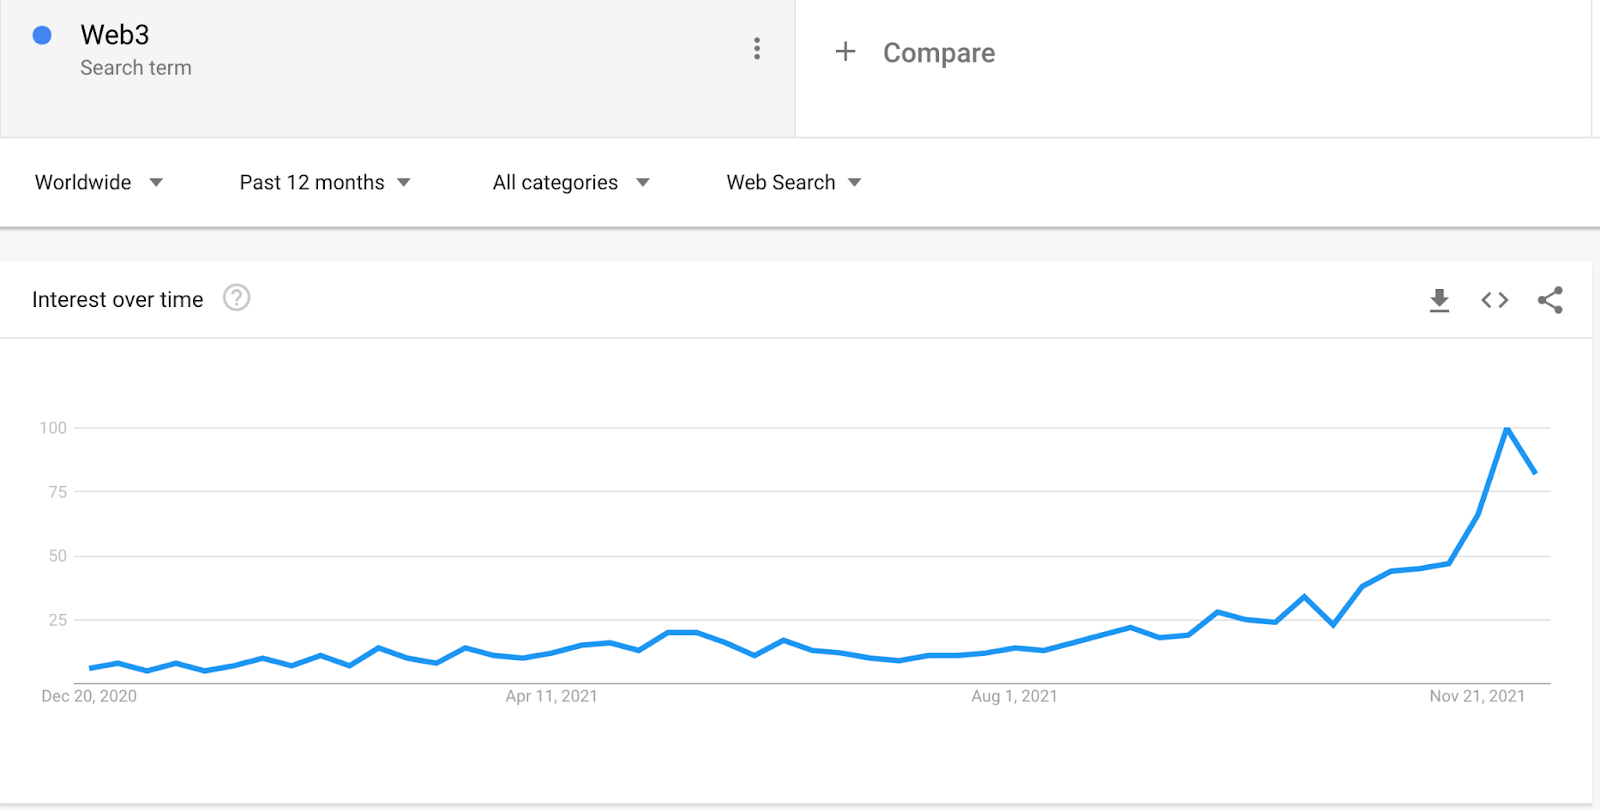Open the Web Search type dropdown
1600x810 pixels.
point(793,182)
